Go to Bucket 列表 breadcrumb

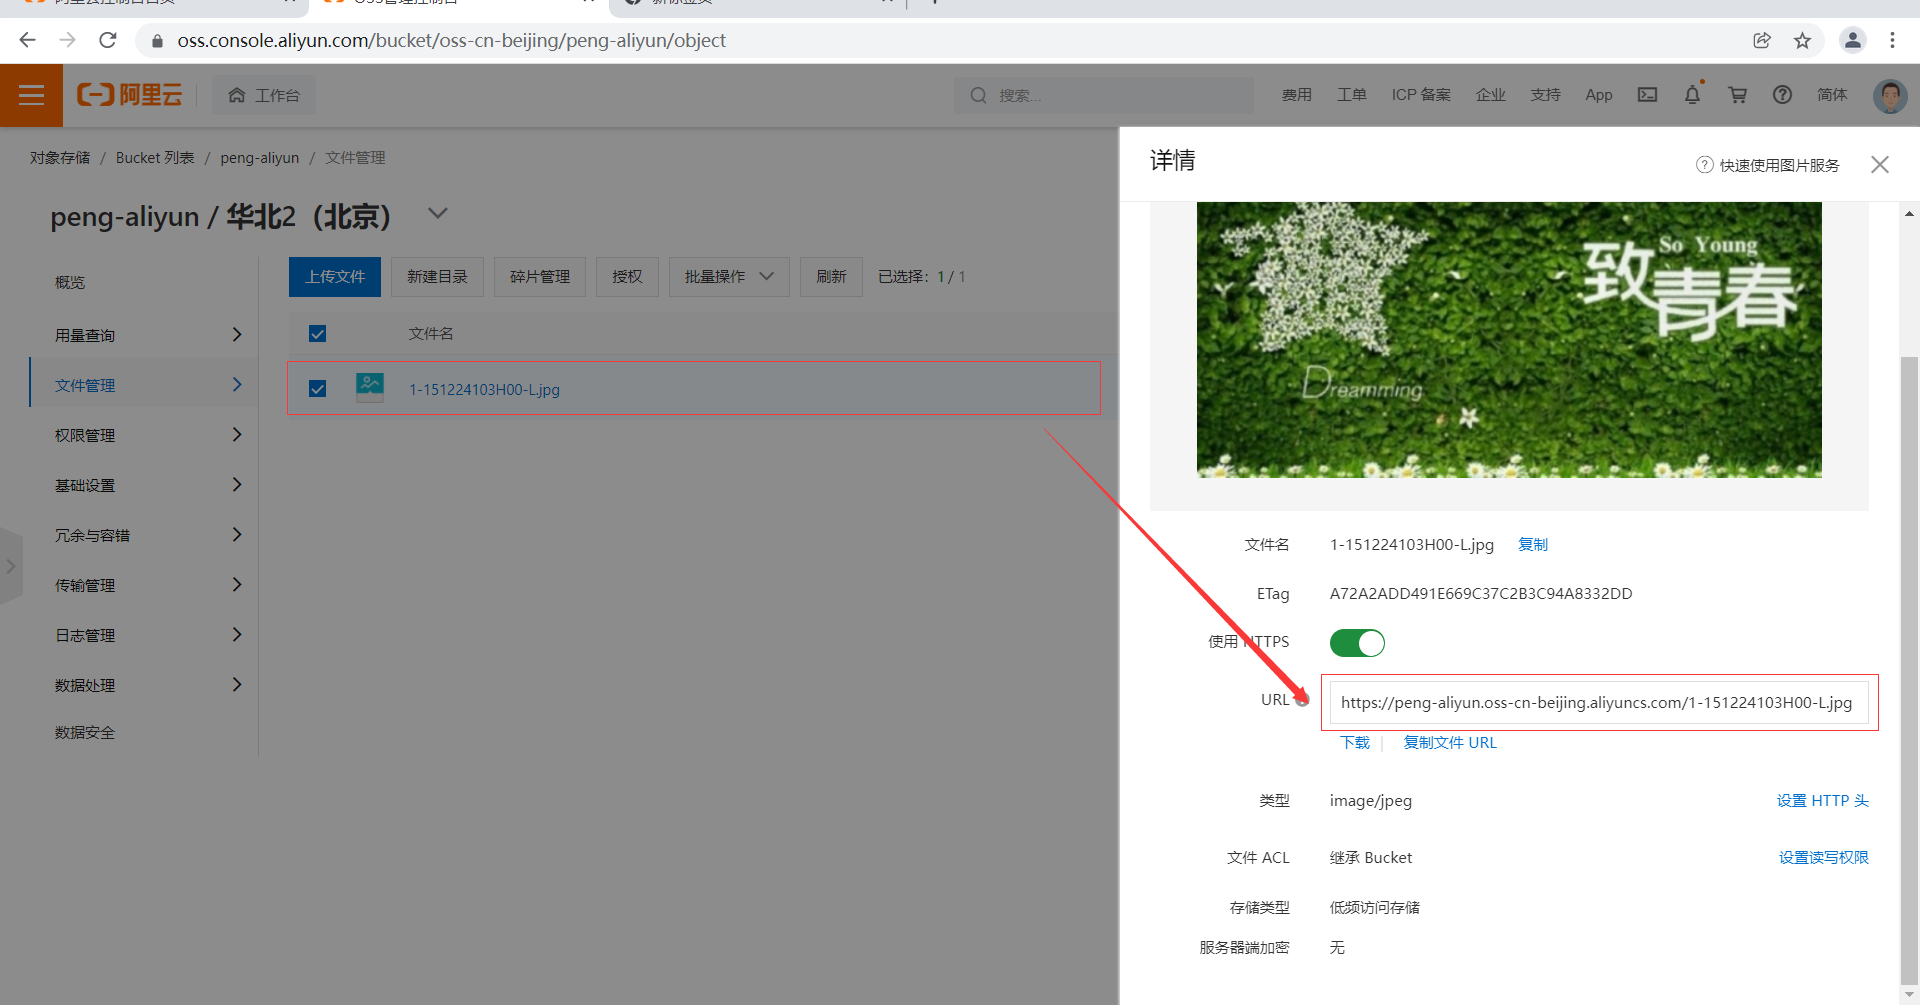click(x=155, y=158)
